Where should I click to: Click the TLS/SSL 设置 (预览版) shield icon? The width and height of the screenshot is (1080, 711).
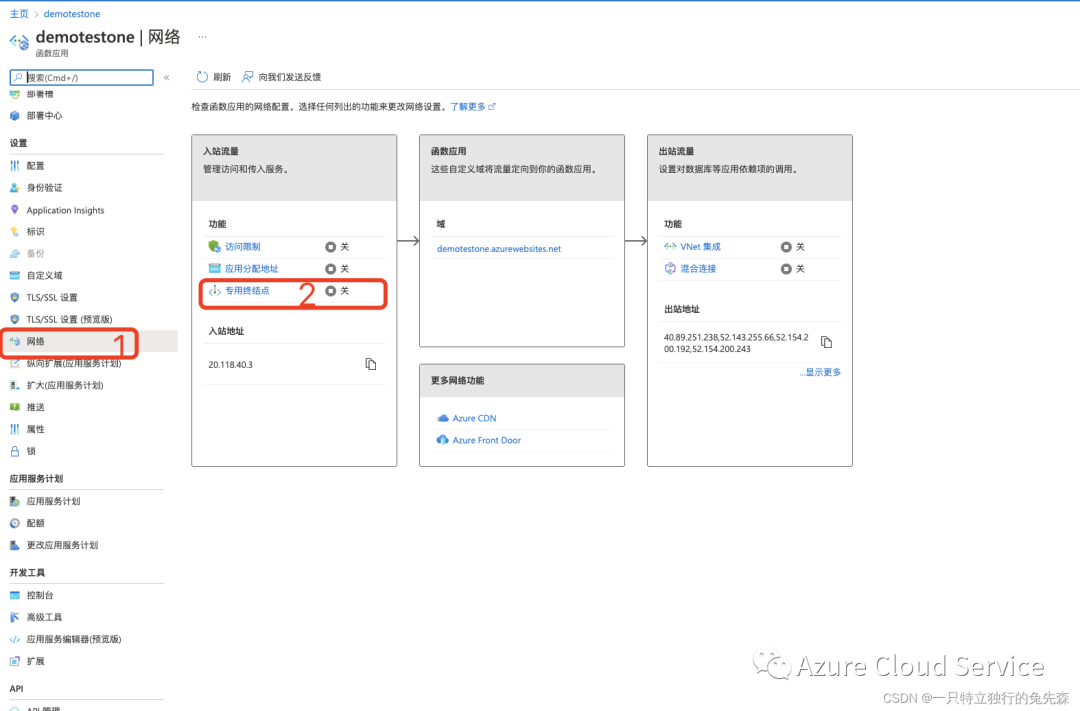tap(14, 320)
